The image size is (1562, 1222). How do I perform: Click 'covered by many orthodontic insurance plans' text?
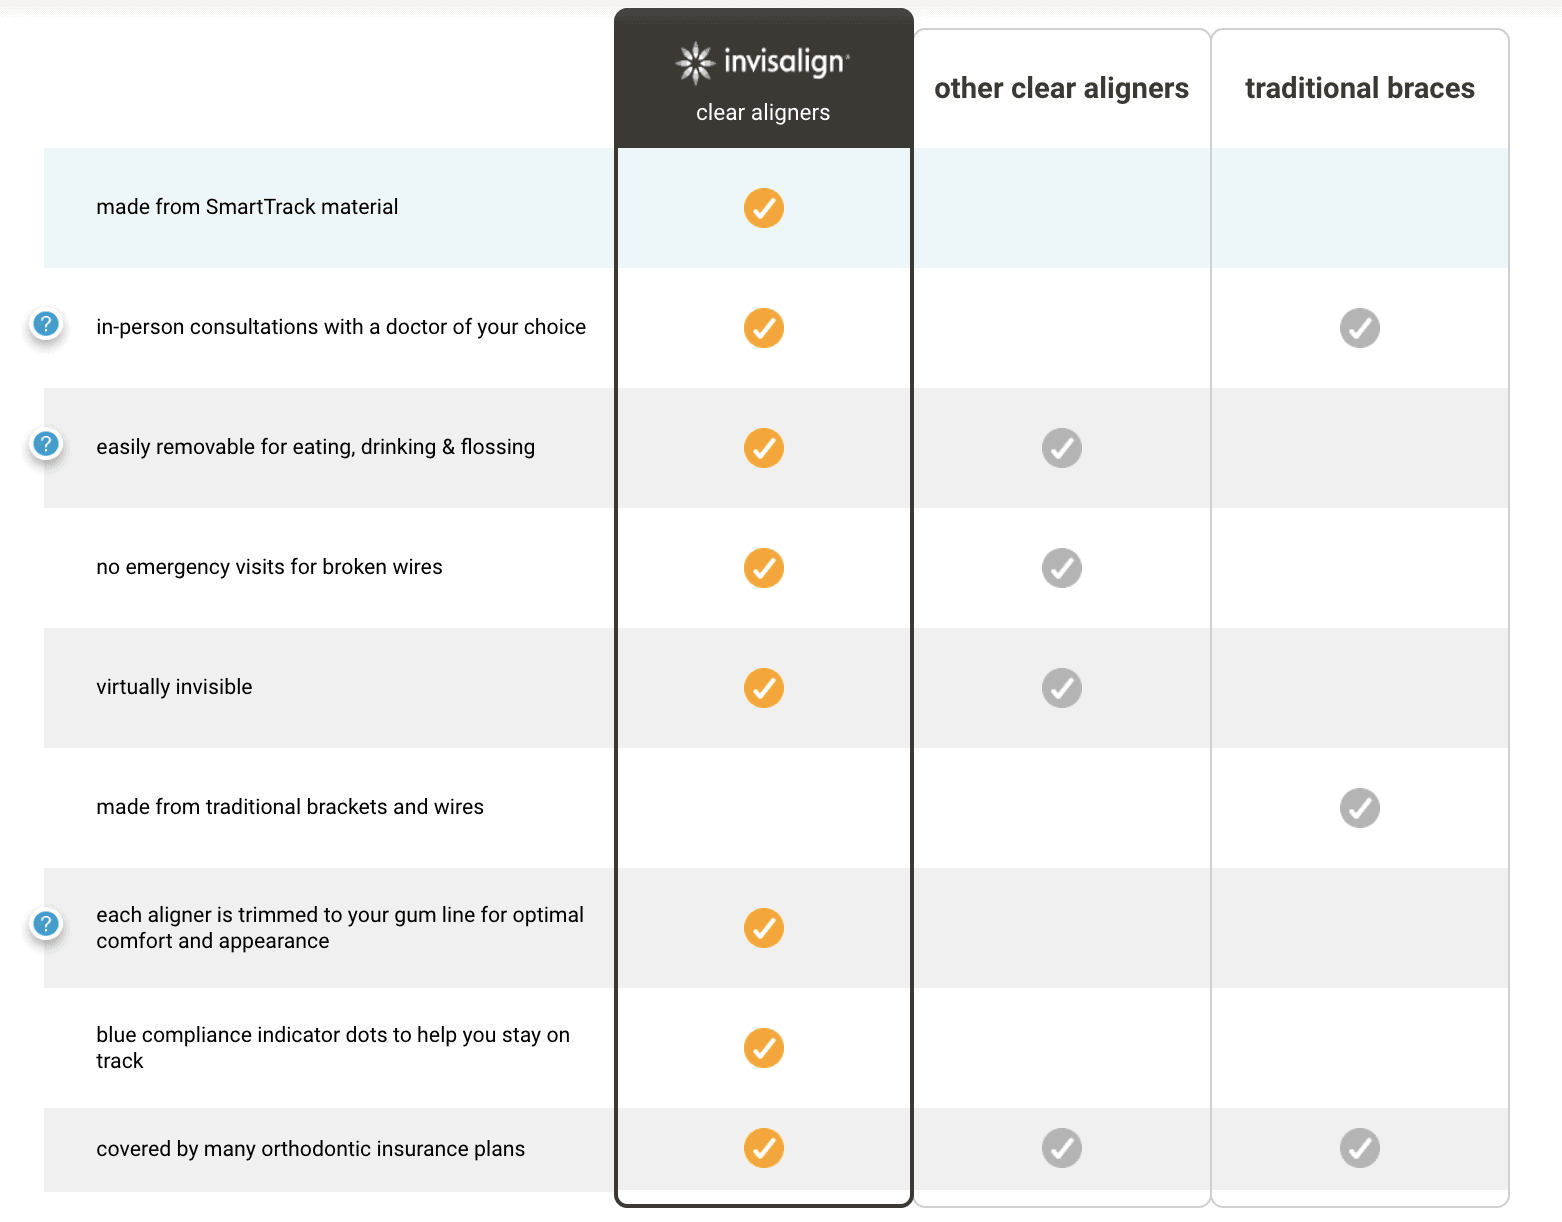tap(310, 1149)
